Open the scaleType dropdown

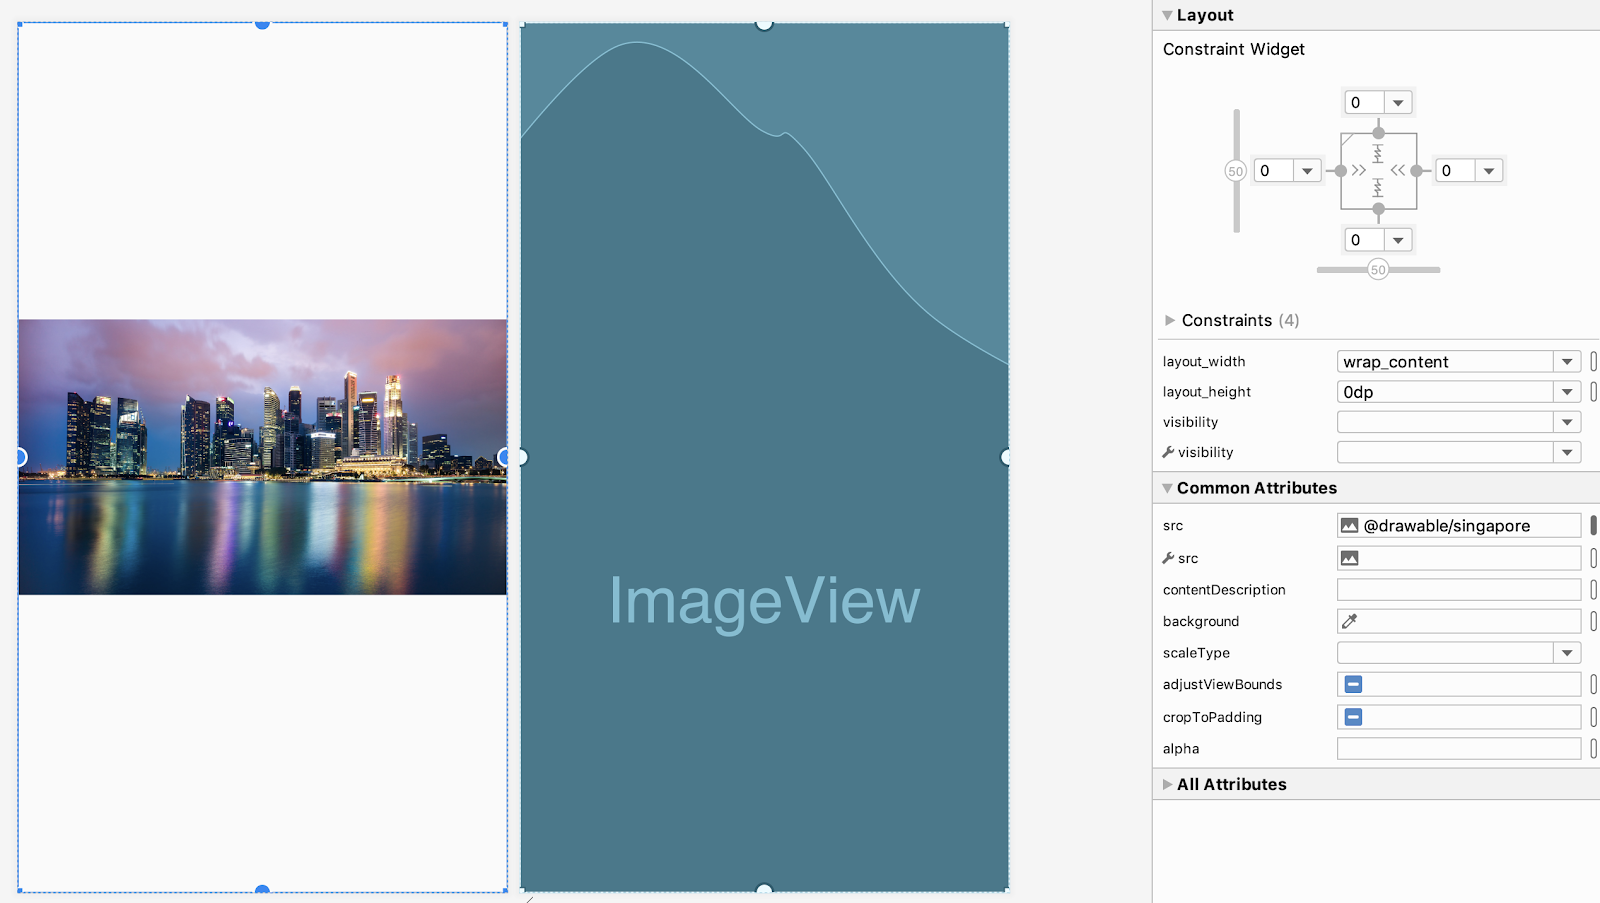click(1566, 653)
